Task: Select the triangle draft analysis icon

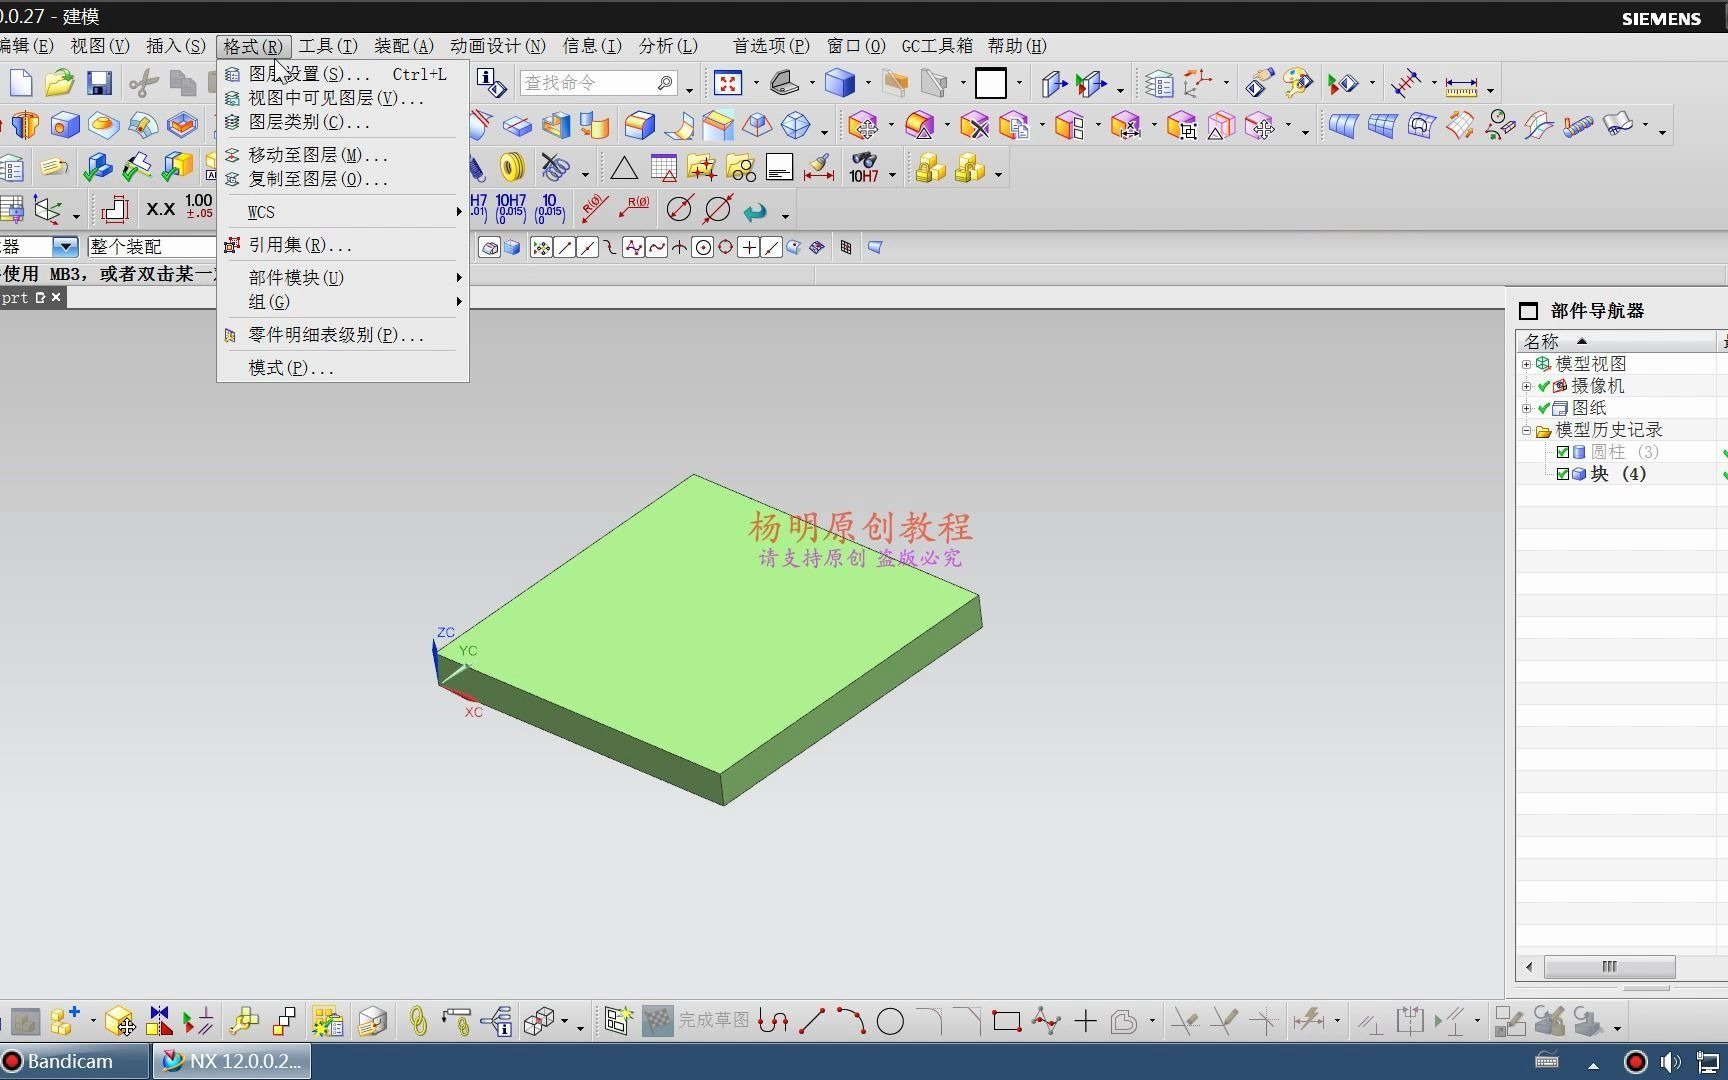Action: [623, 167]
